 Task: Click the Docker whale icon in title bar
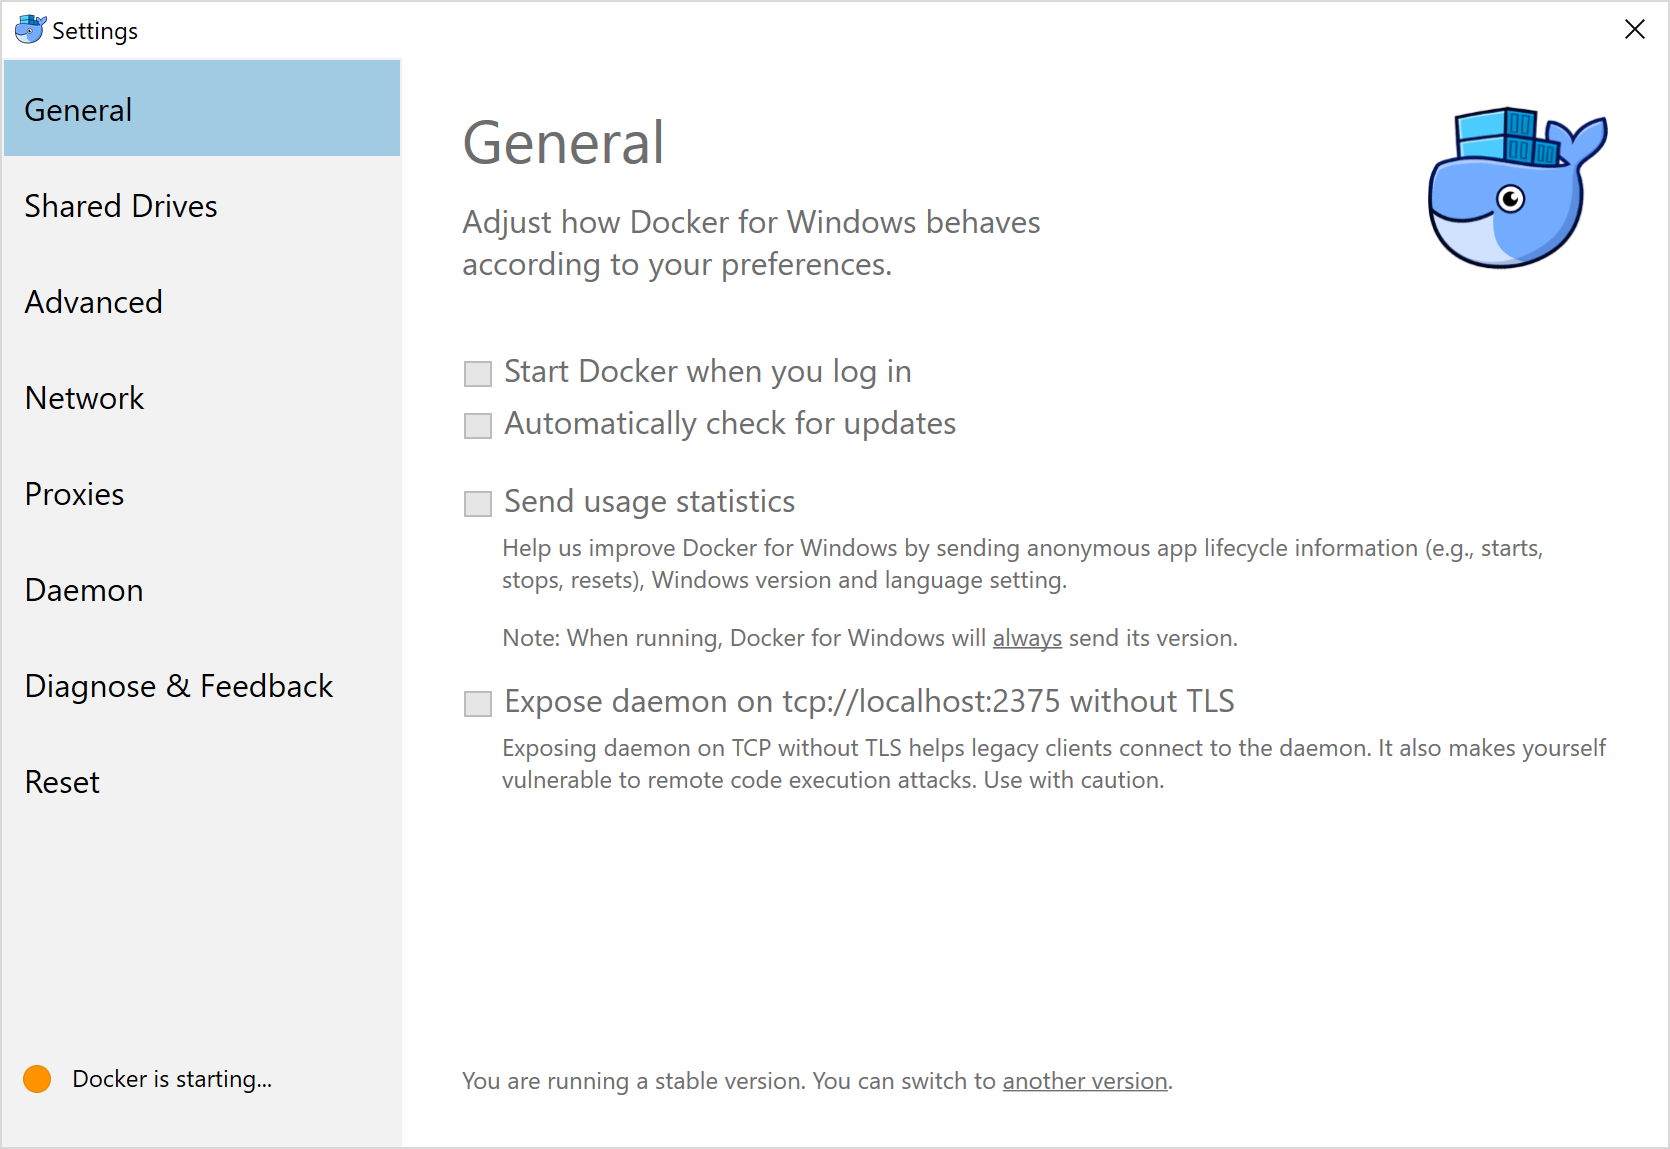click(30, 30)
